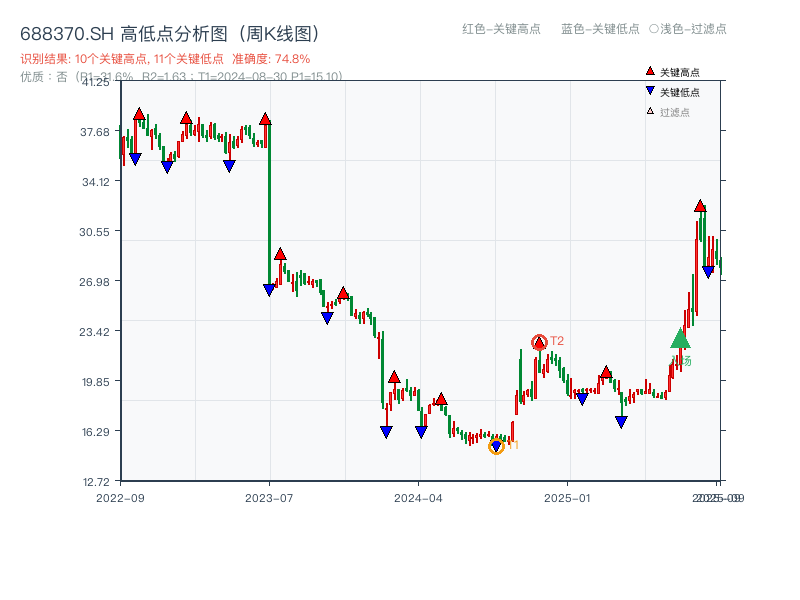Select the green 入场 entry signal triangle
The width and height of the screenshot is (800, 600).
[x=679, y=342]
